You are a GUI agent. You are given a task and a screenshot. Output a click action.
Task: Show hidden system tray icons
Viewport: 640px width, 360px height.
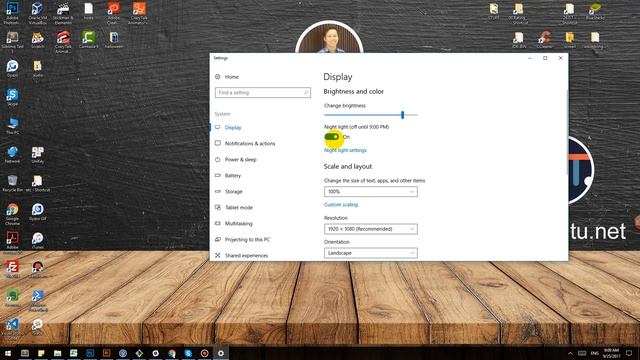570,353
